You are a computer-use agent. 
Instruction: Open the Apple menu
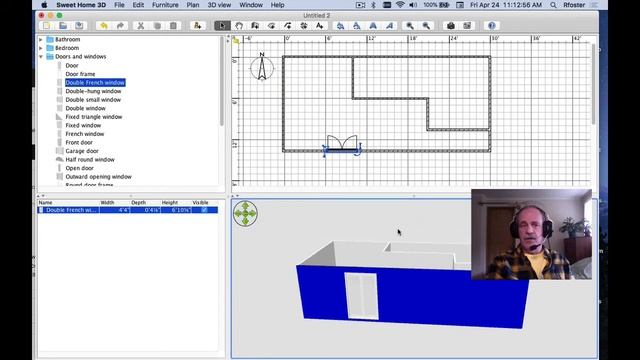coord(44,5)
